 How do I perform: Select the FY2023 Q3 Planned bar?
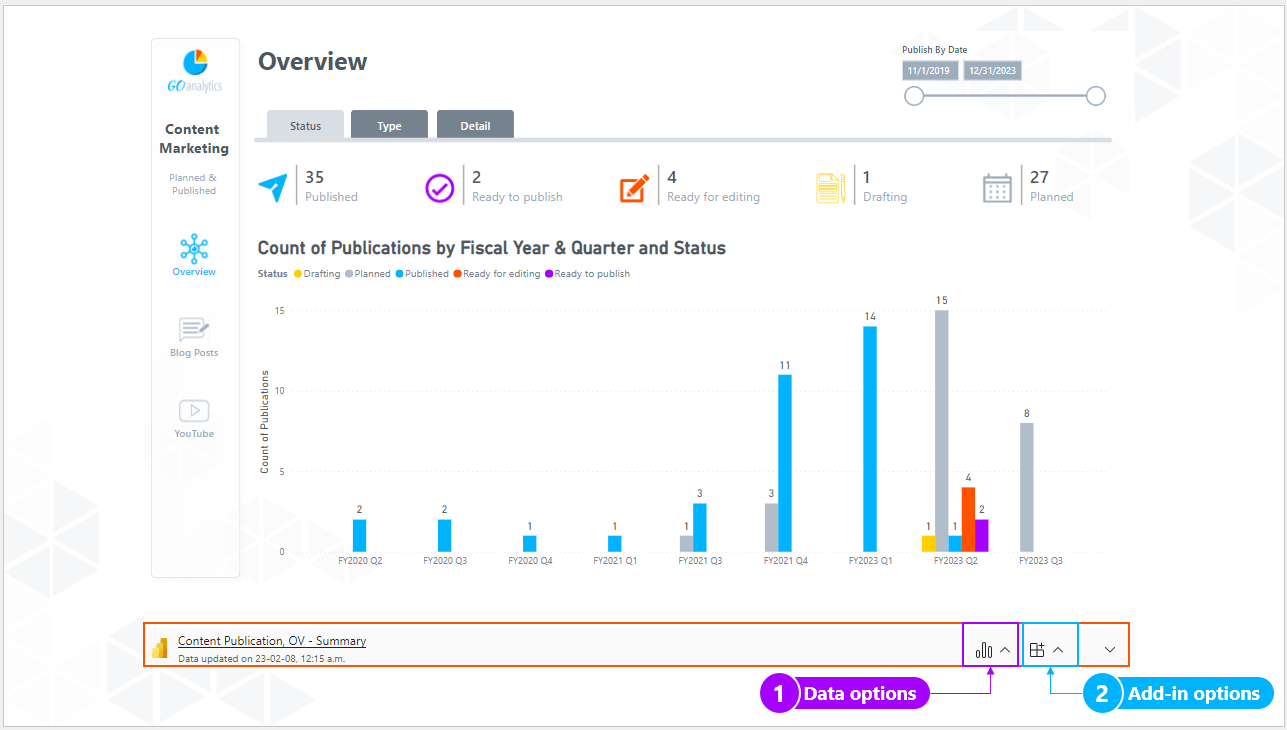1027,487
